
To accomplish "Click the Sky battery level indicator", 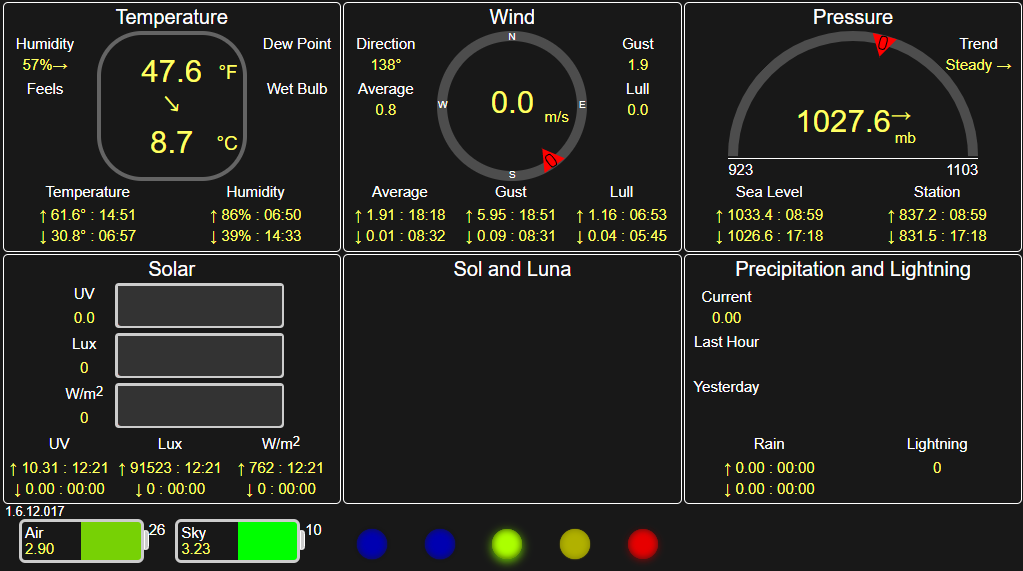I will (239, 541).
